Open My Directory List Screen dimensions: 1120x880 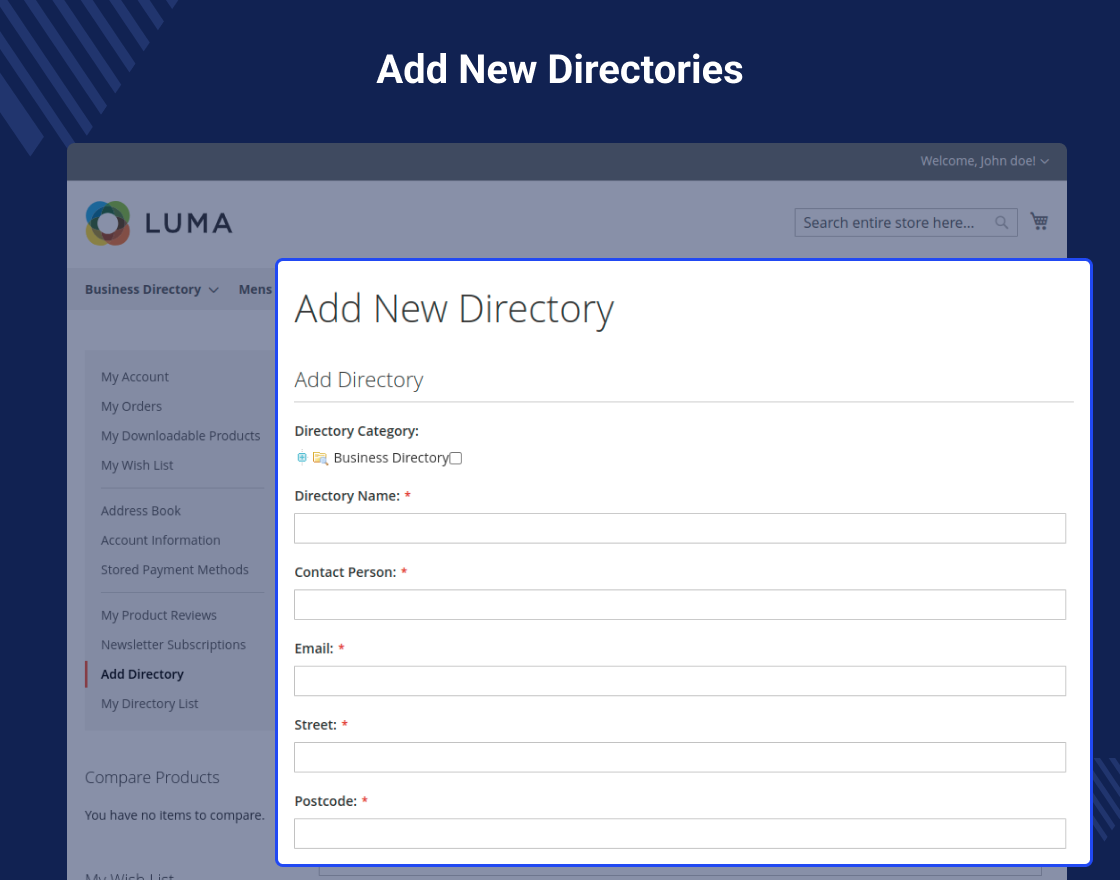point(150,704)
